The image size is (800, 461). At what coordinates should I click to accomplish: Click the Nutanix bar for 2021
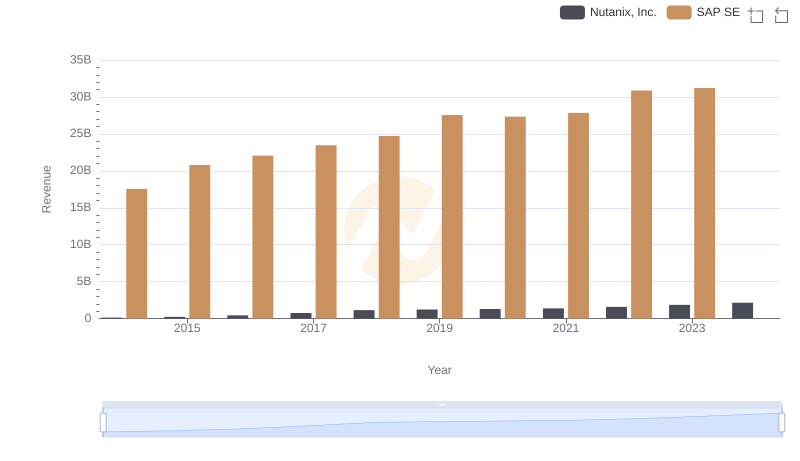[554, 313]
